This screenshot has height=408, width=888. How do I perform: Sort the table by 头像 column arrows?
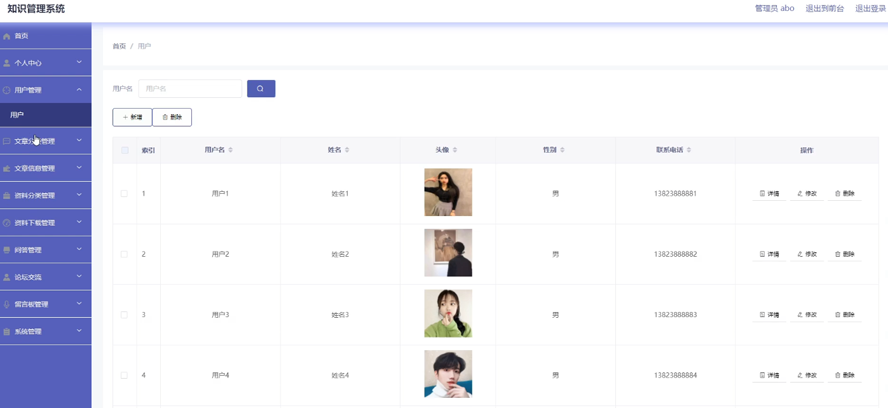455,150
